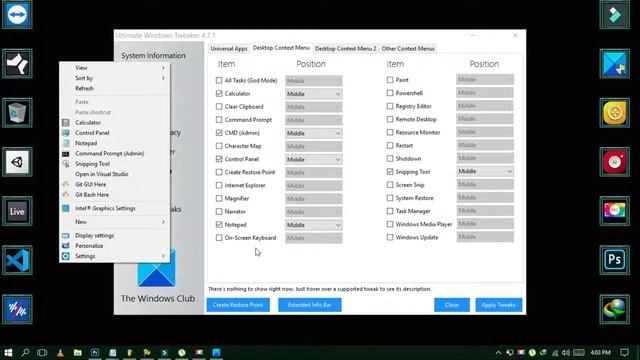The height and width of the screenshot is (360, 640).
Task: Expand the Sort by submenu arrow
Action: coord(163,78)
